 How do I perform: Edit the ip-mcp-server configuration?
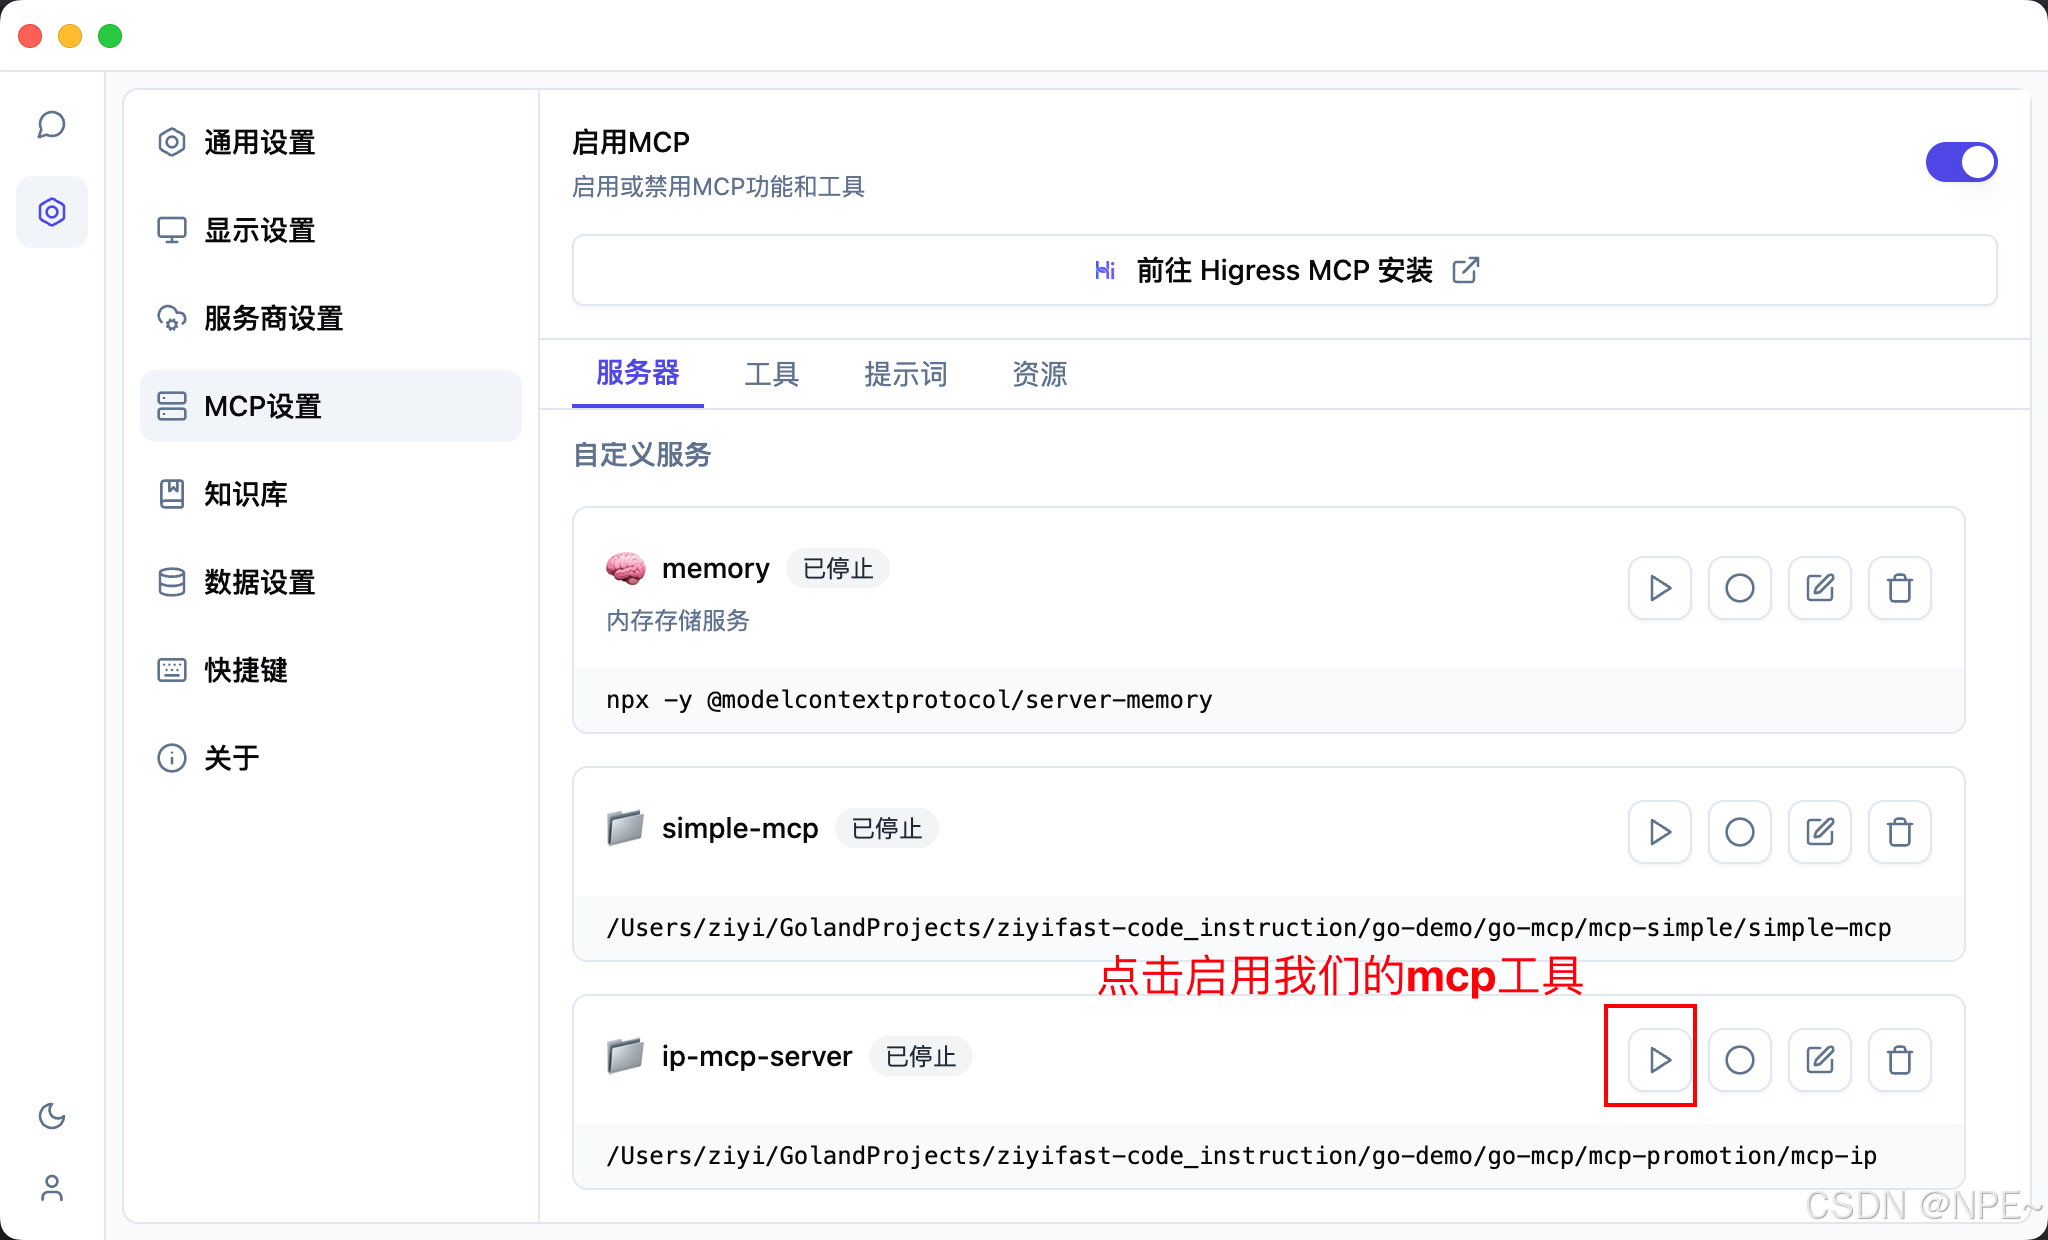pos(1819,1059)
